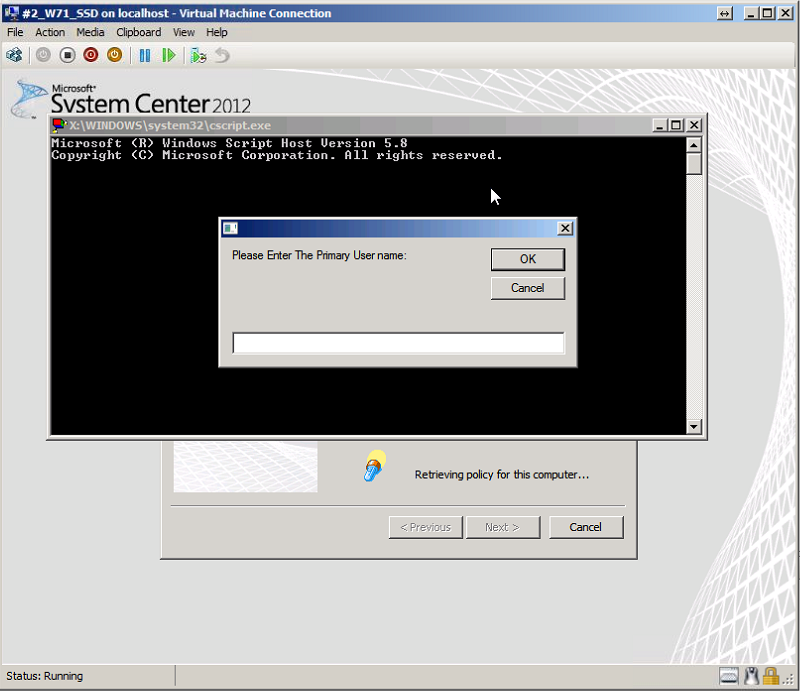Image resolution: width=800 pixels, height=691 pixels.
Task: Focus the Primary User name text field
Action: (398, 343)
